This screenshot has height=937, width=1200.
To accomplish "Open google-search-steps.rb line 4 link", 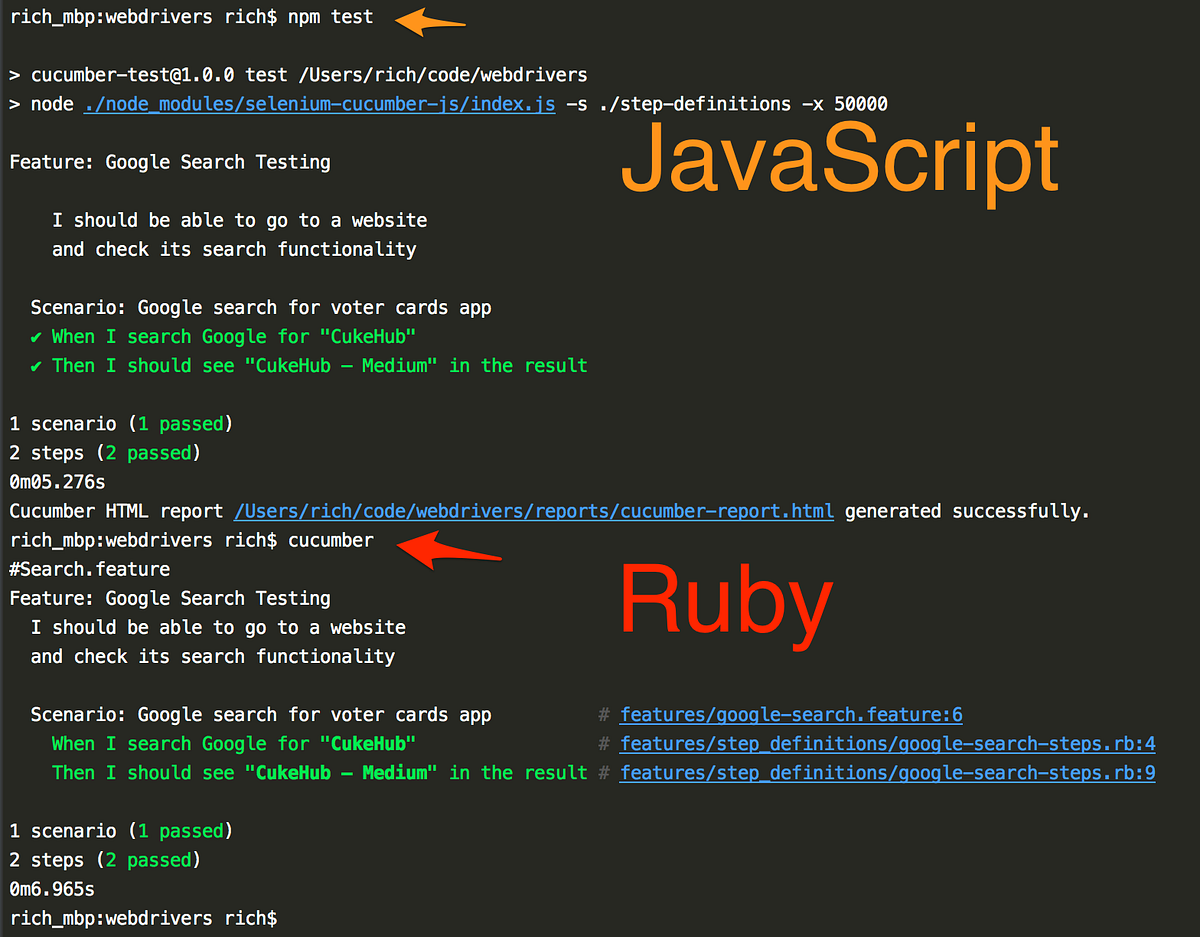I will [x=887, y=744].
